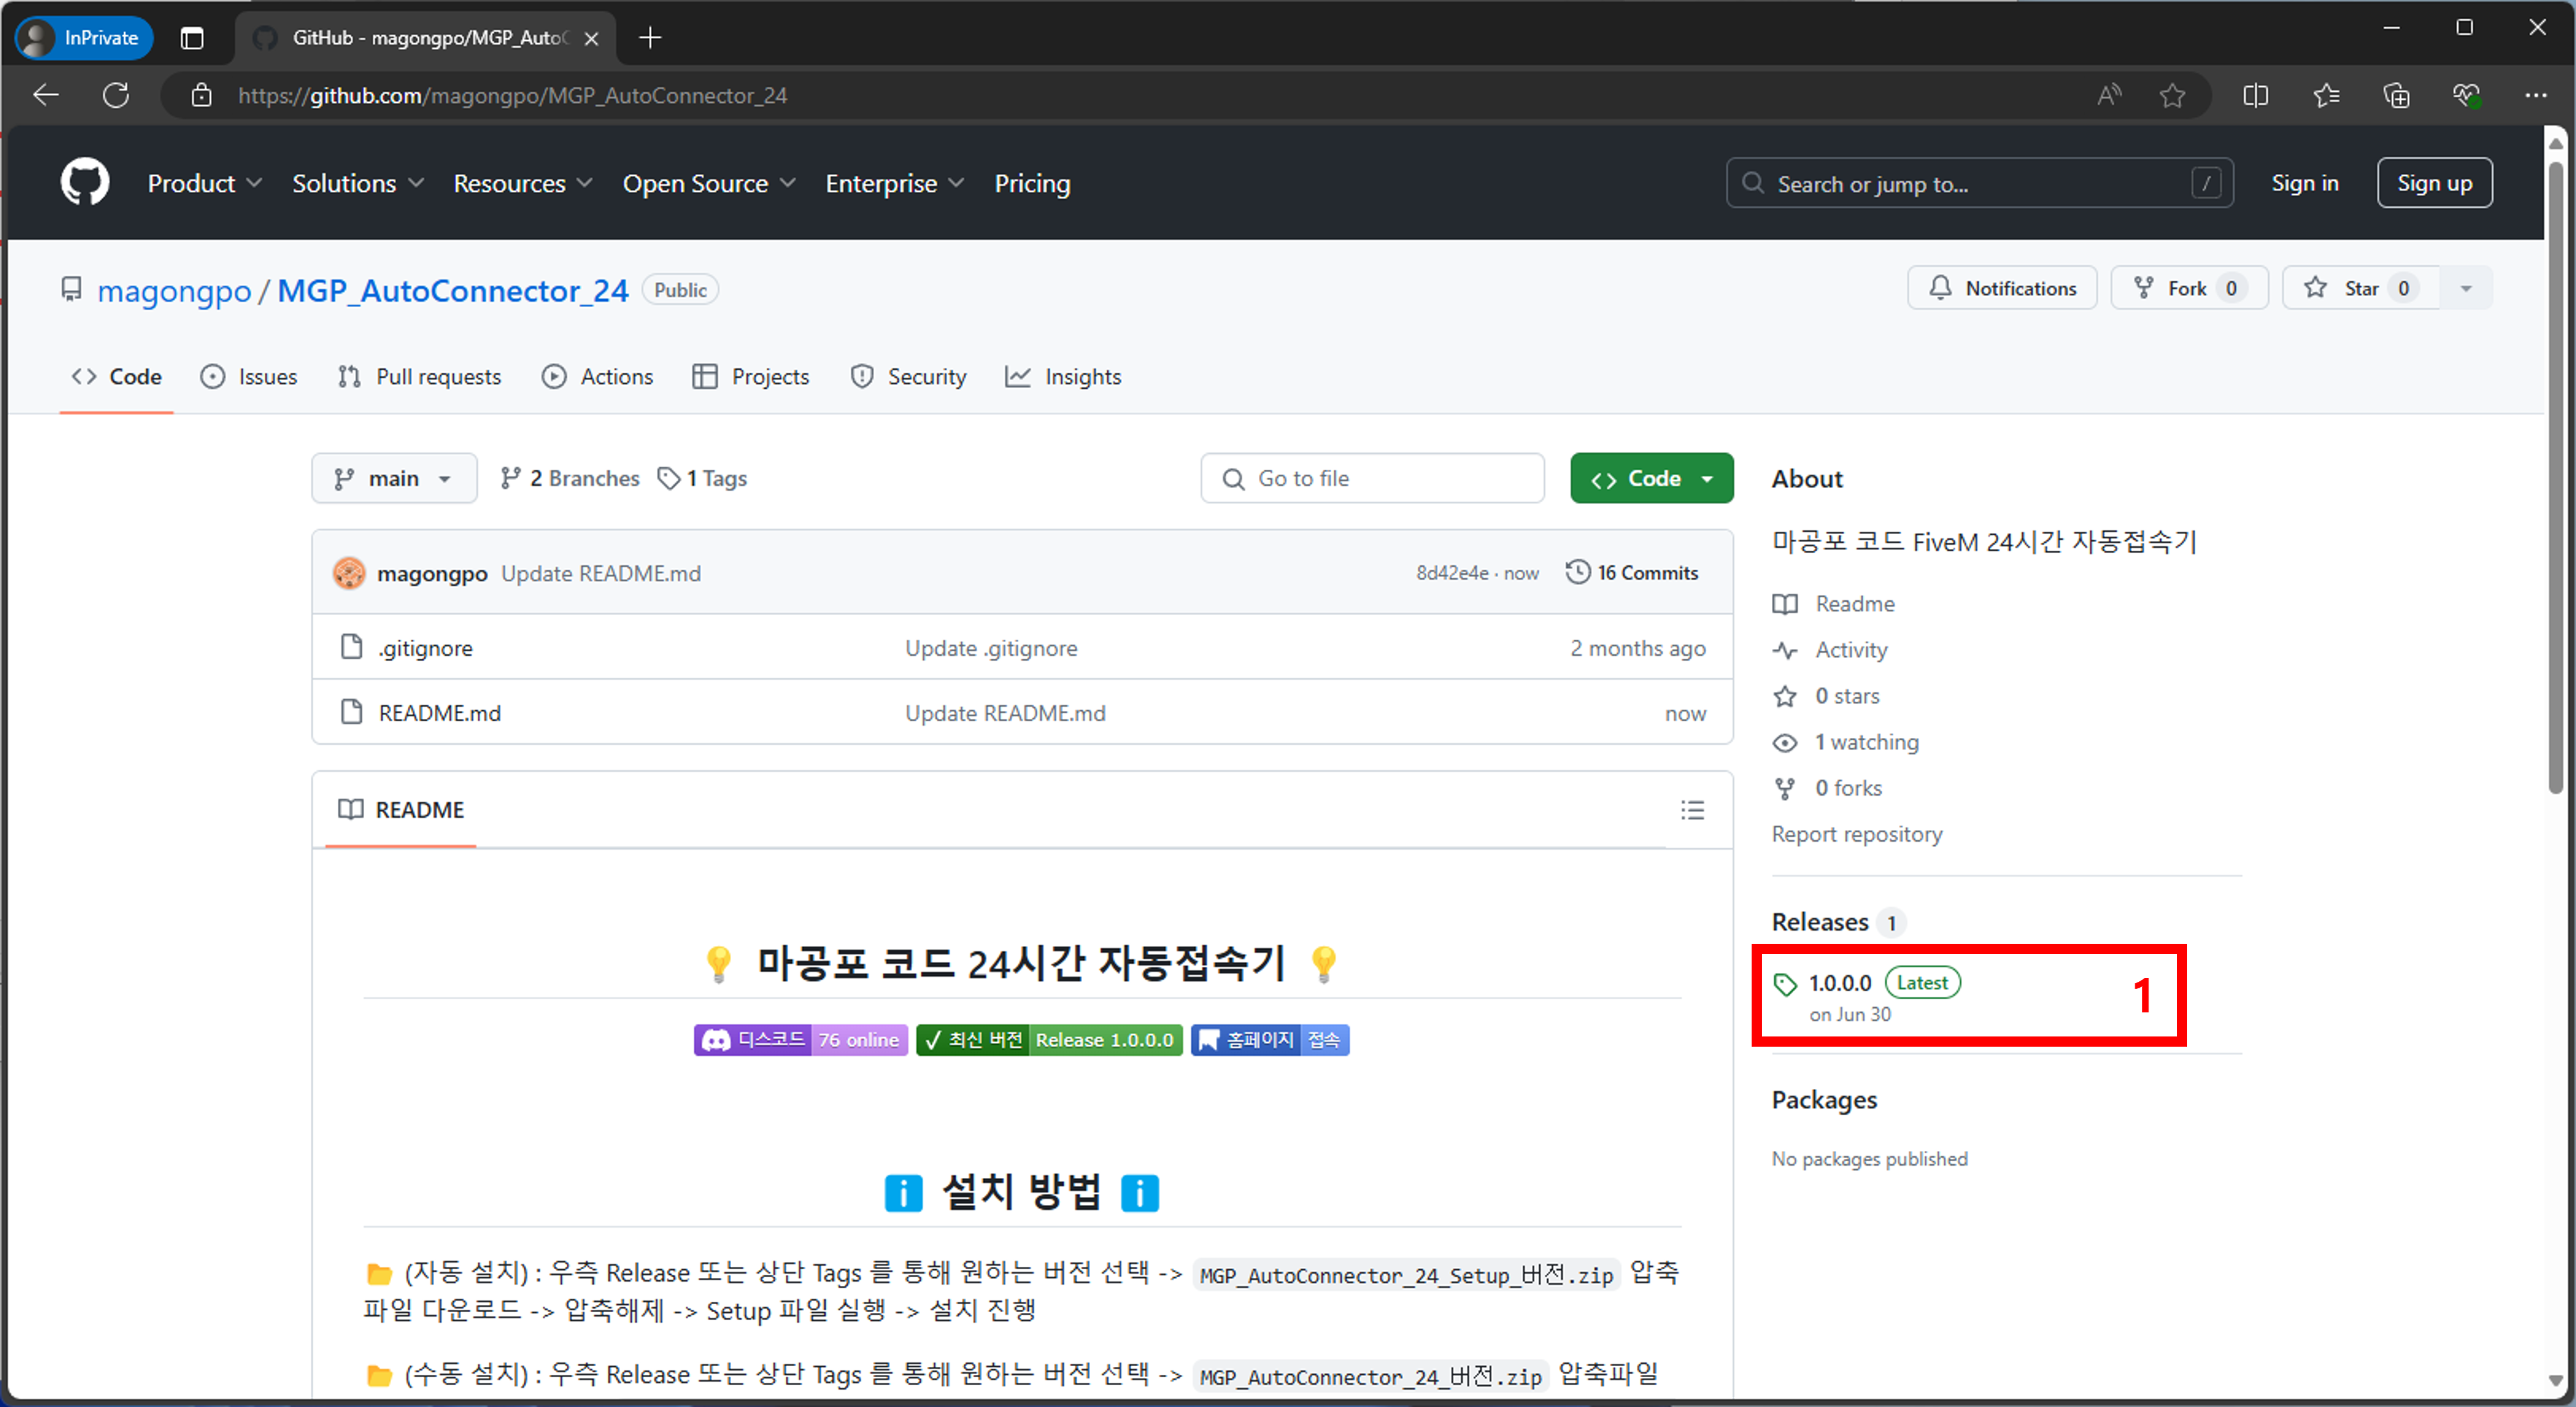
Task: Click the commit history clock icon
Action: click(x=1577, y=572)
